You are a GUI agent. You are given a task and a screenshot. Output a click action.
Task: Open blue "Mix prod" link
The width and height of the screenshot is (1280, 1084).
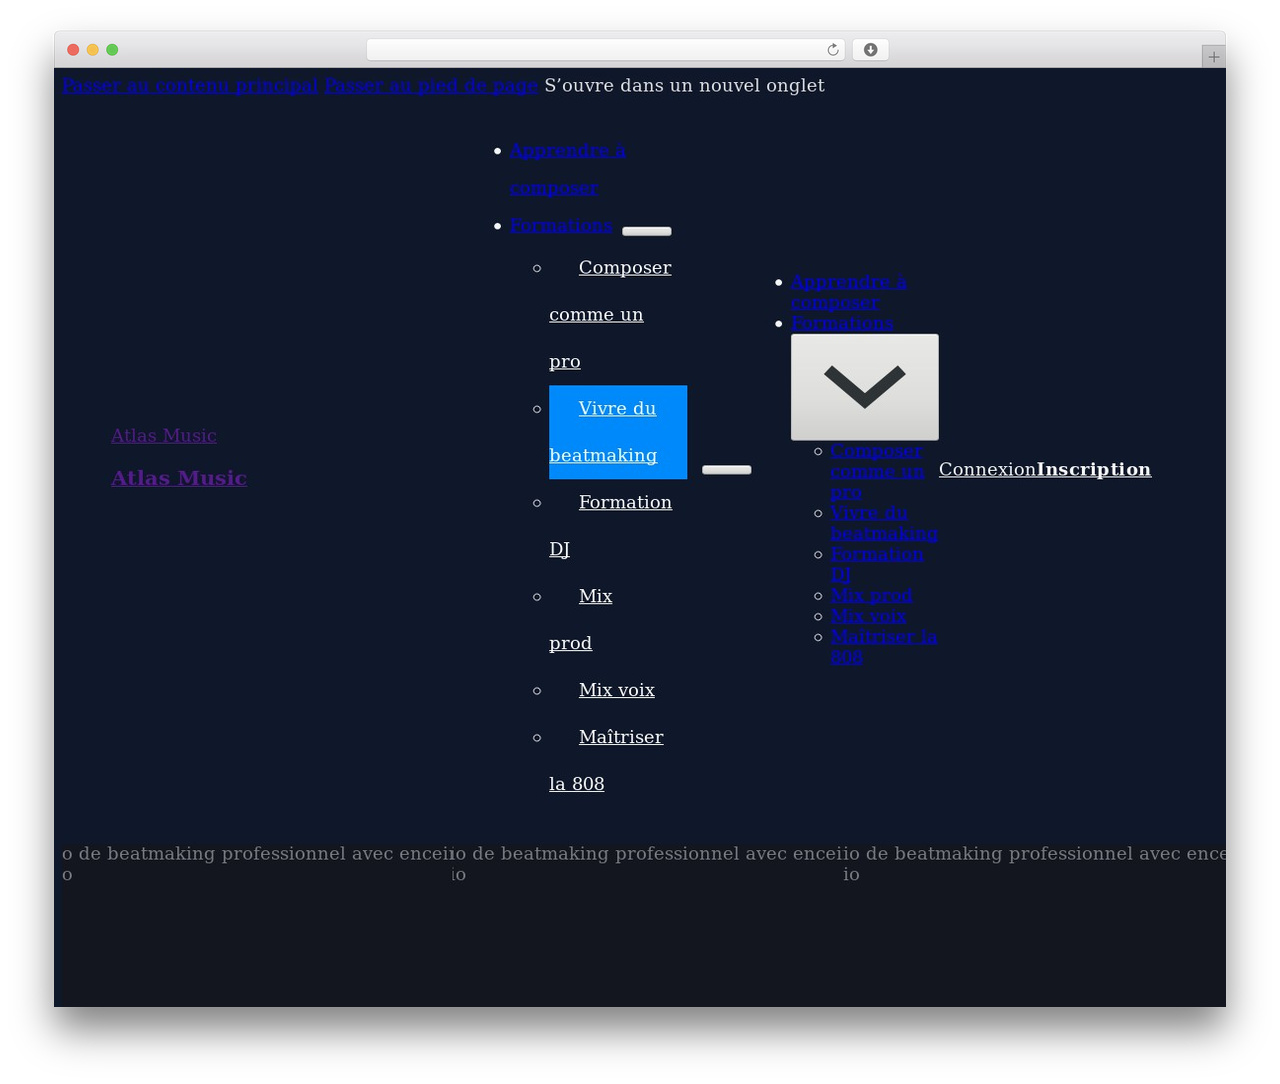871,595
